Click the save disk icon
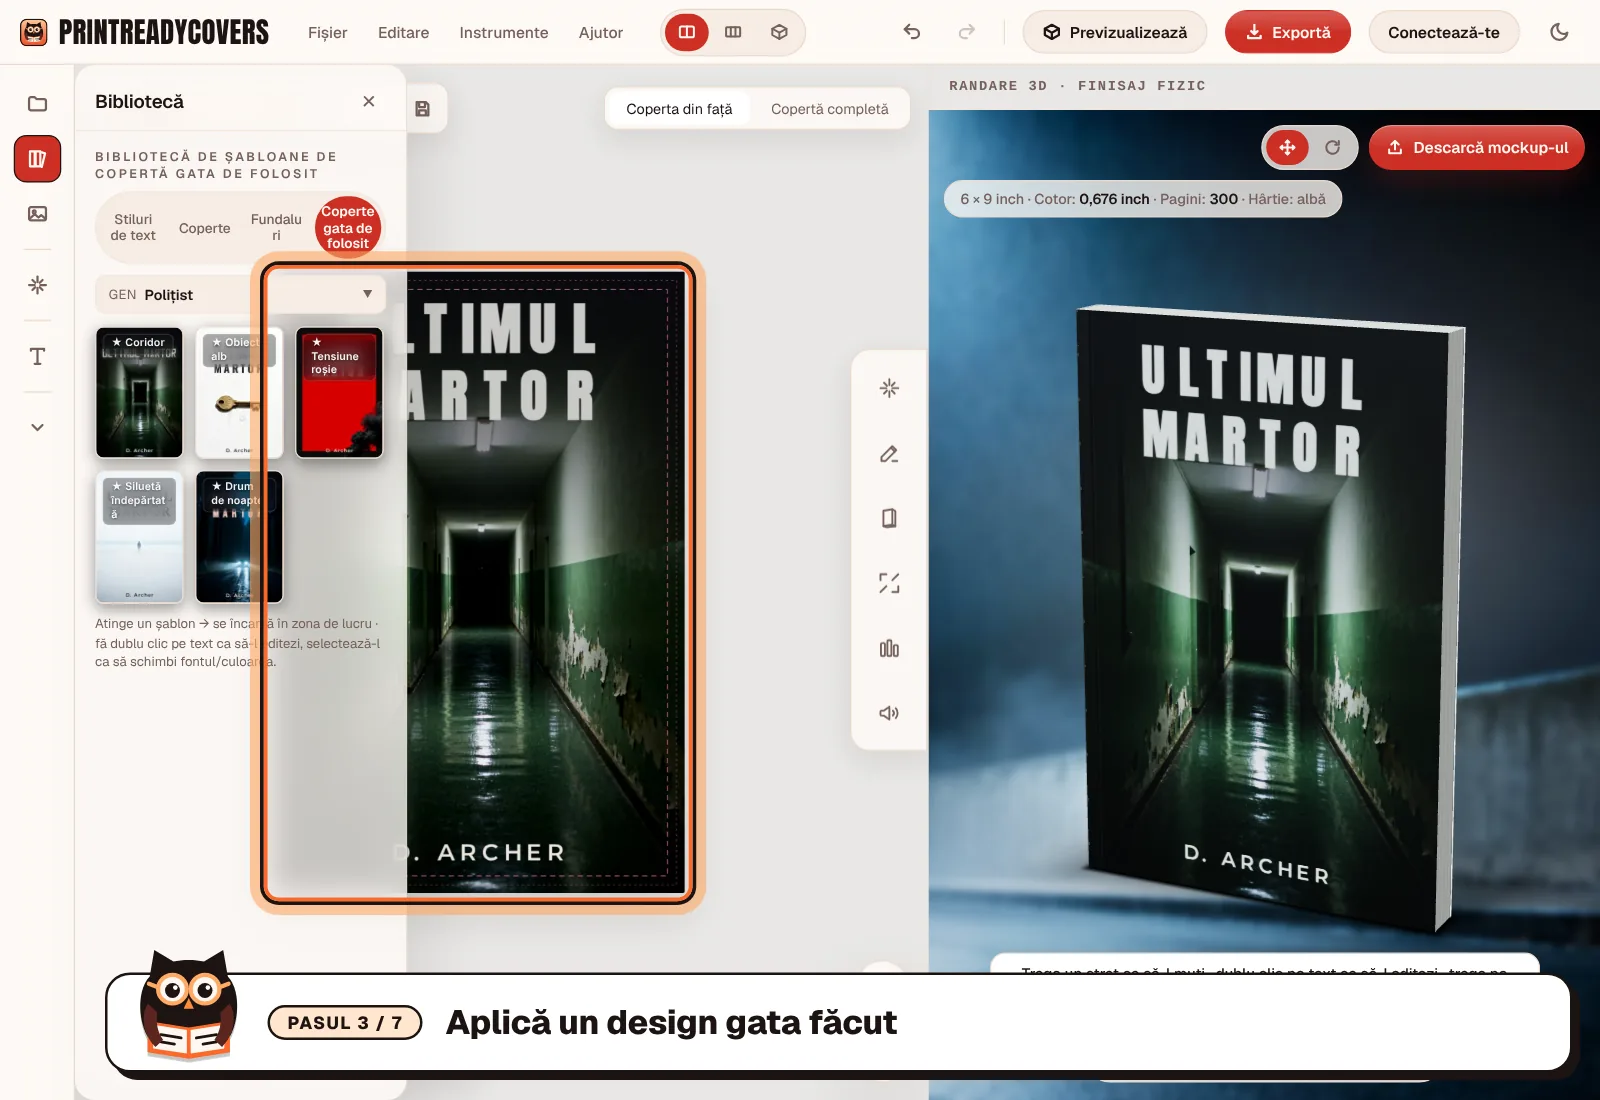 pyautogui.click(x=423, y=109)
